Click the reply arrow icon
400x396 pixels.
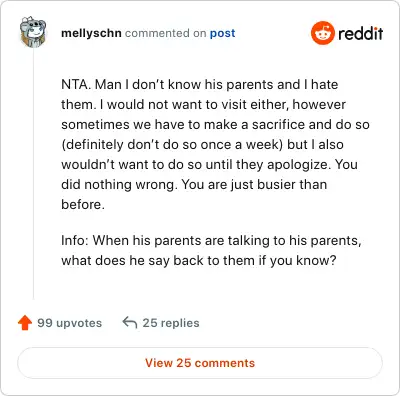coord(130,323)
